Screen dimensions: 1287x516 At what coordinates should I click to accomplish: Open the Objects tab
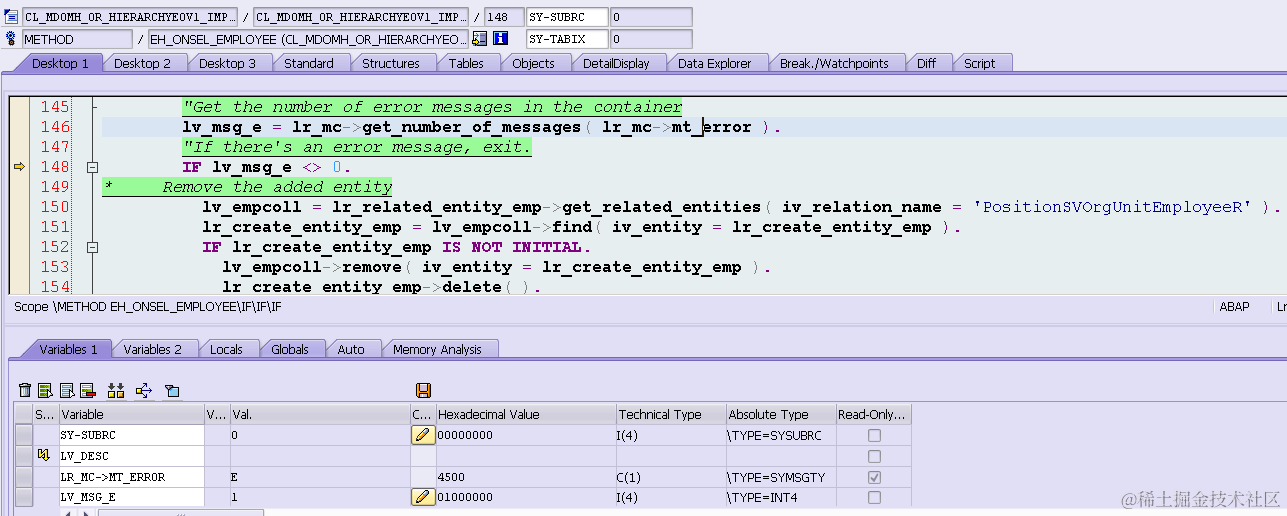coord(533,63)
